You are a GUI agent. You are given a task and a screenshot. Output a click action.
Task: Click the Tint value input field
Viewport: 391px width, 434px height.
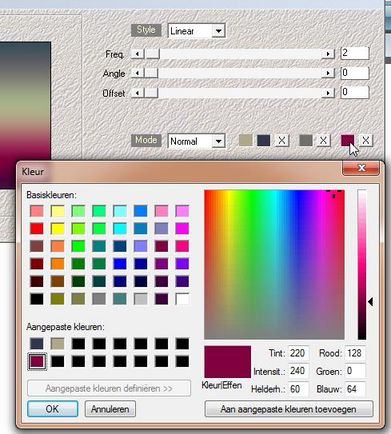pyautogui.click(x=298, y=353)
